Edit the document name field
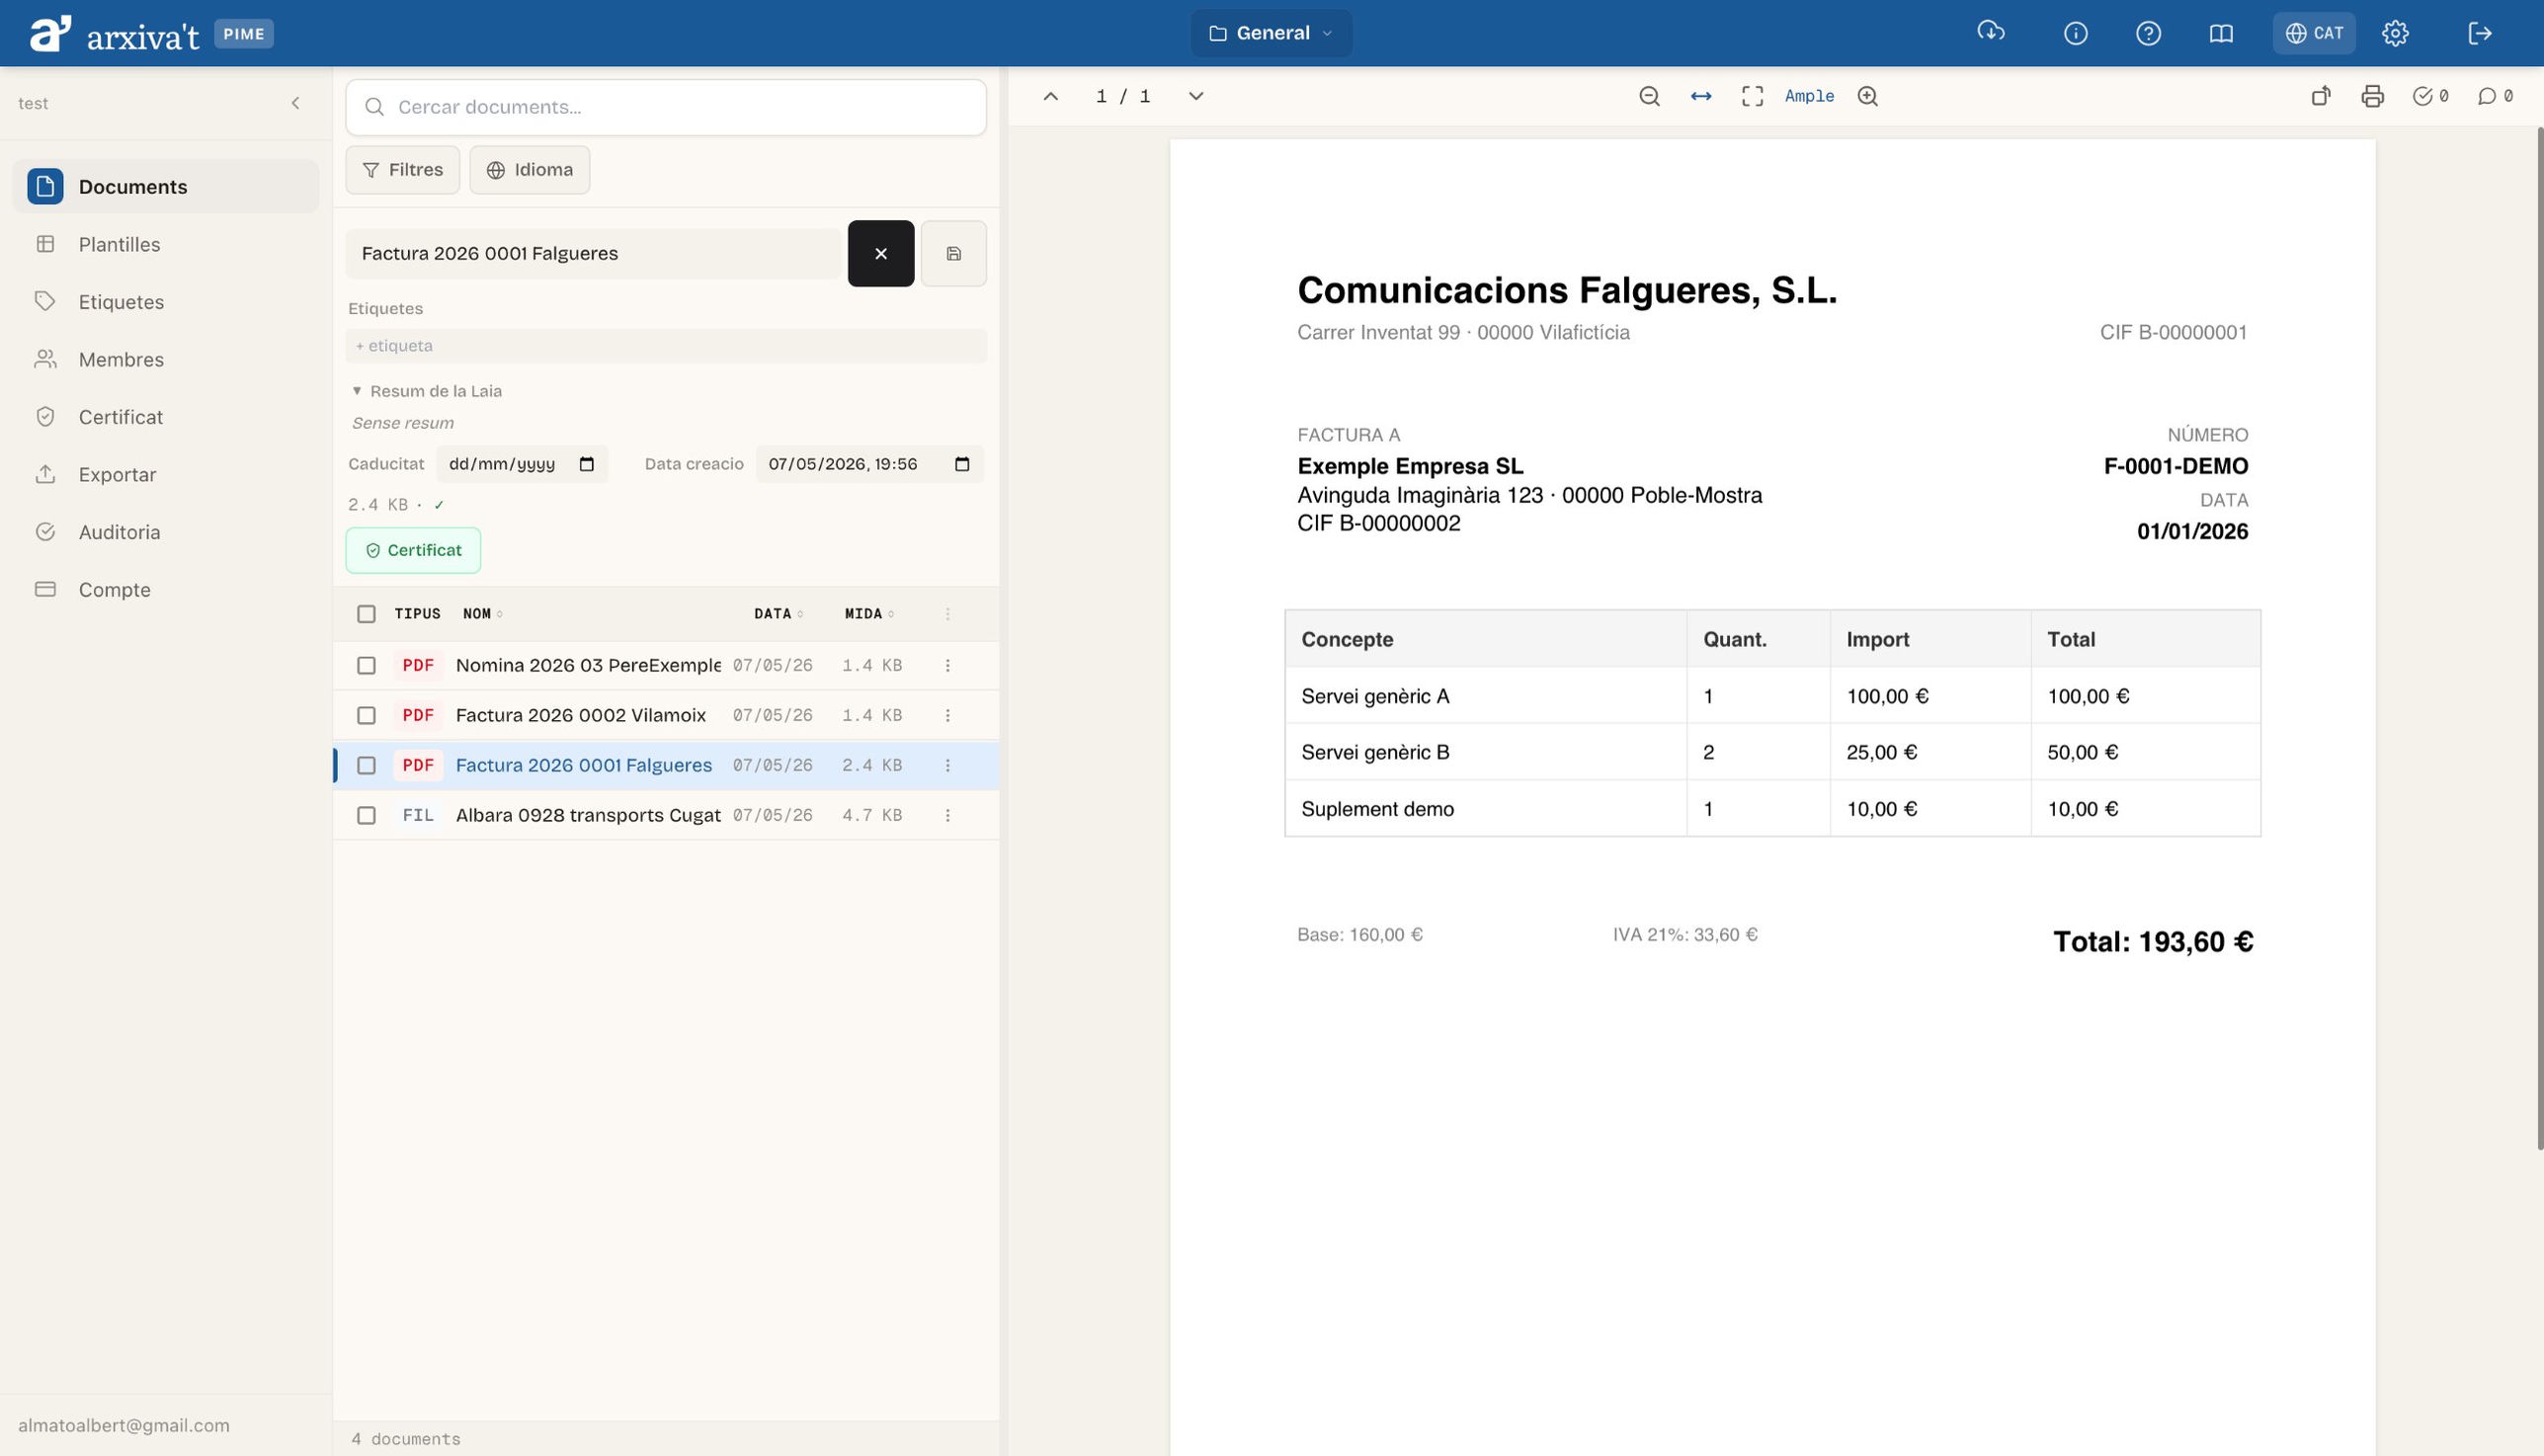2544x1456 pixels. pos(593,253)
